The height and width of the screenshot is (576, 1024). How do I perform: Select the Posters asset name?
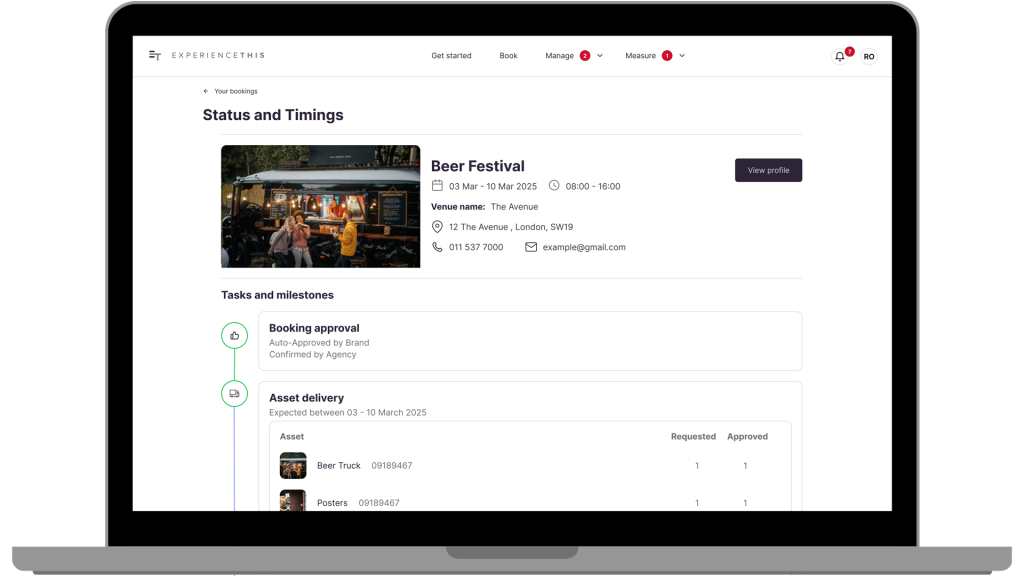click(x=332, y=503)
